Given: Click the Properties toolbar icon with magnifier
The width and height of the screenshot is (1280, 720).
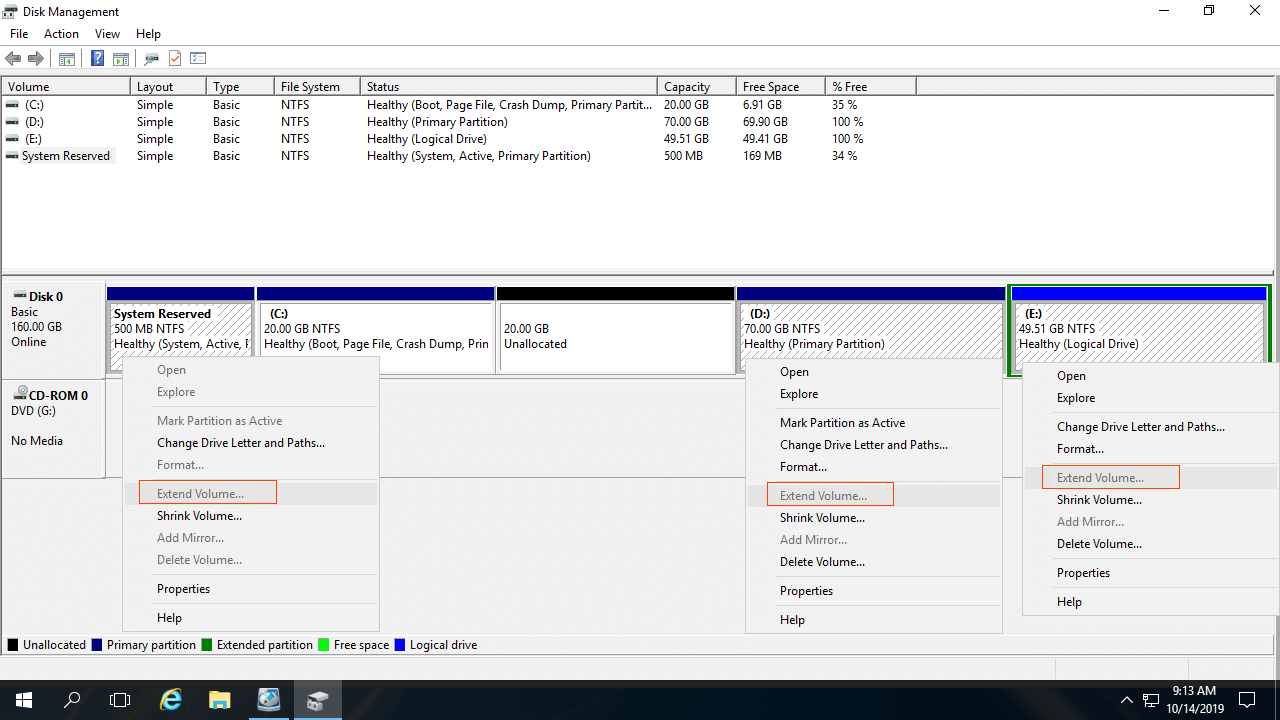Looking at the screenshot, I should (151, 58).
